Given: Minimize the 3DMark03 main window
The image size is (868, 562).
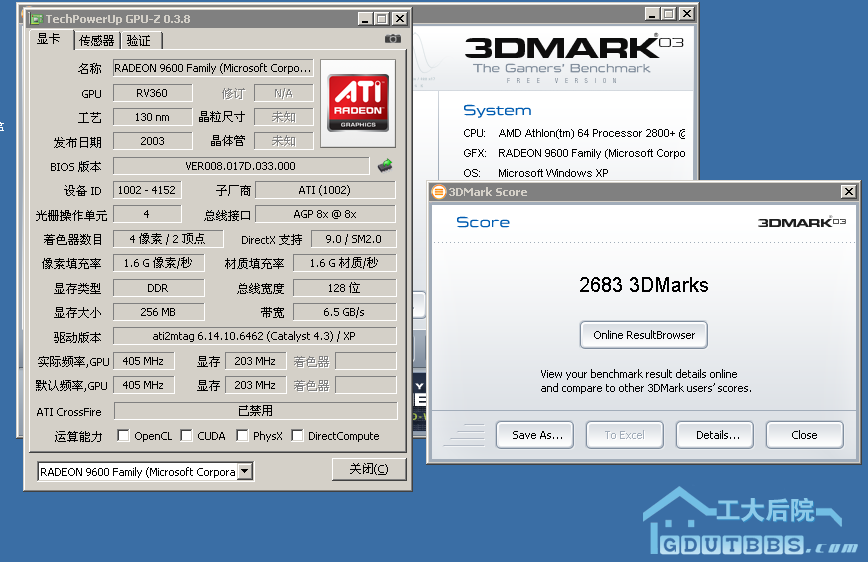Looking at the screenshot, I should click(652, 13).
